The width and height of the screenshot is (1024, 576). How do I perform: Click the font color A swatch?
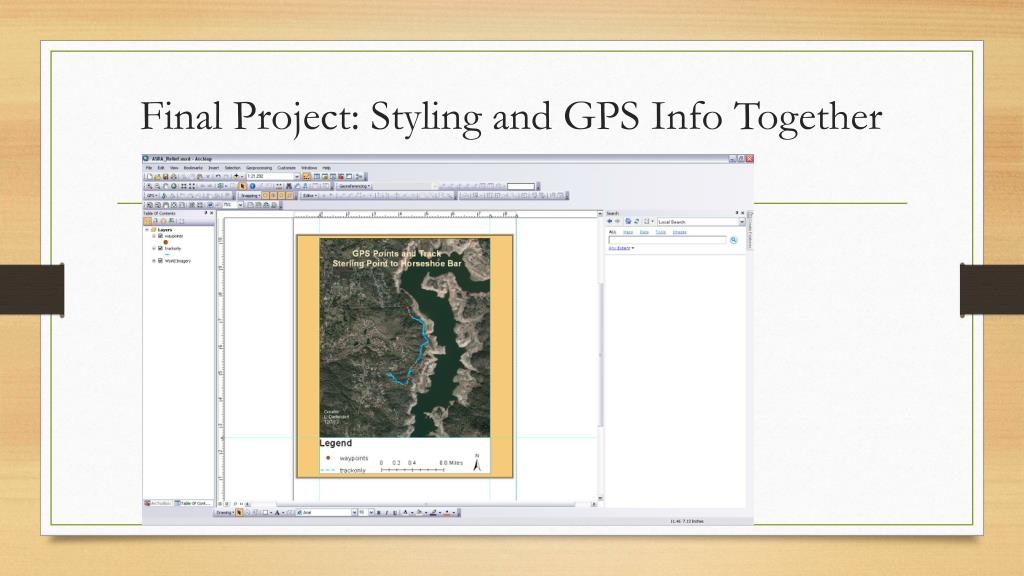tap(405, 513)
